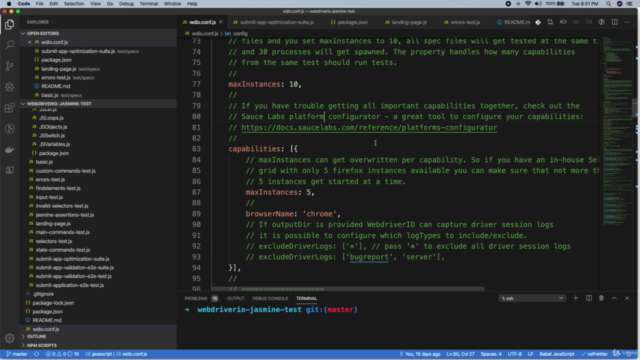Open the Selection menu
640x360 pixels.
pos(74,4)
